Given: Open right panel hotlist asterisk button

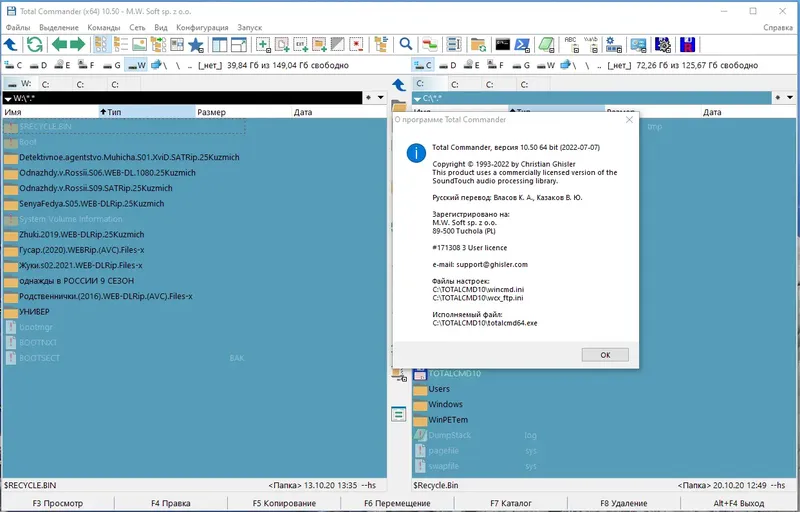Looking at the screenshot, I should pos(778,97).
